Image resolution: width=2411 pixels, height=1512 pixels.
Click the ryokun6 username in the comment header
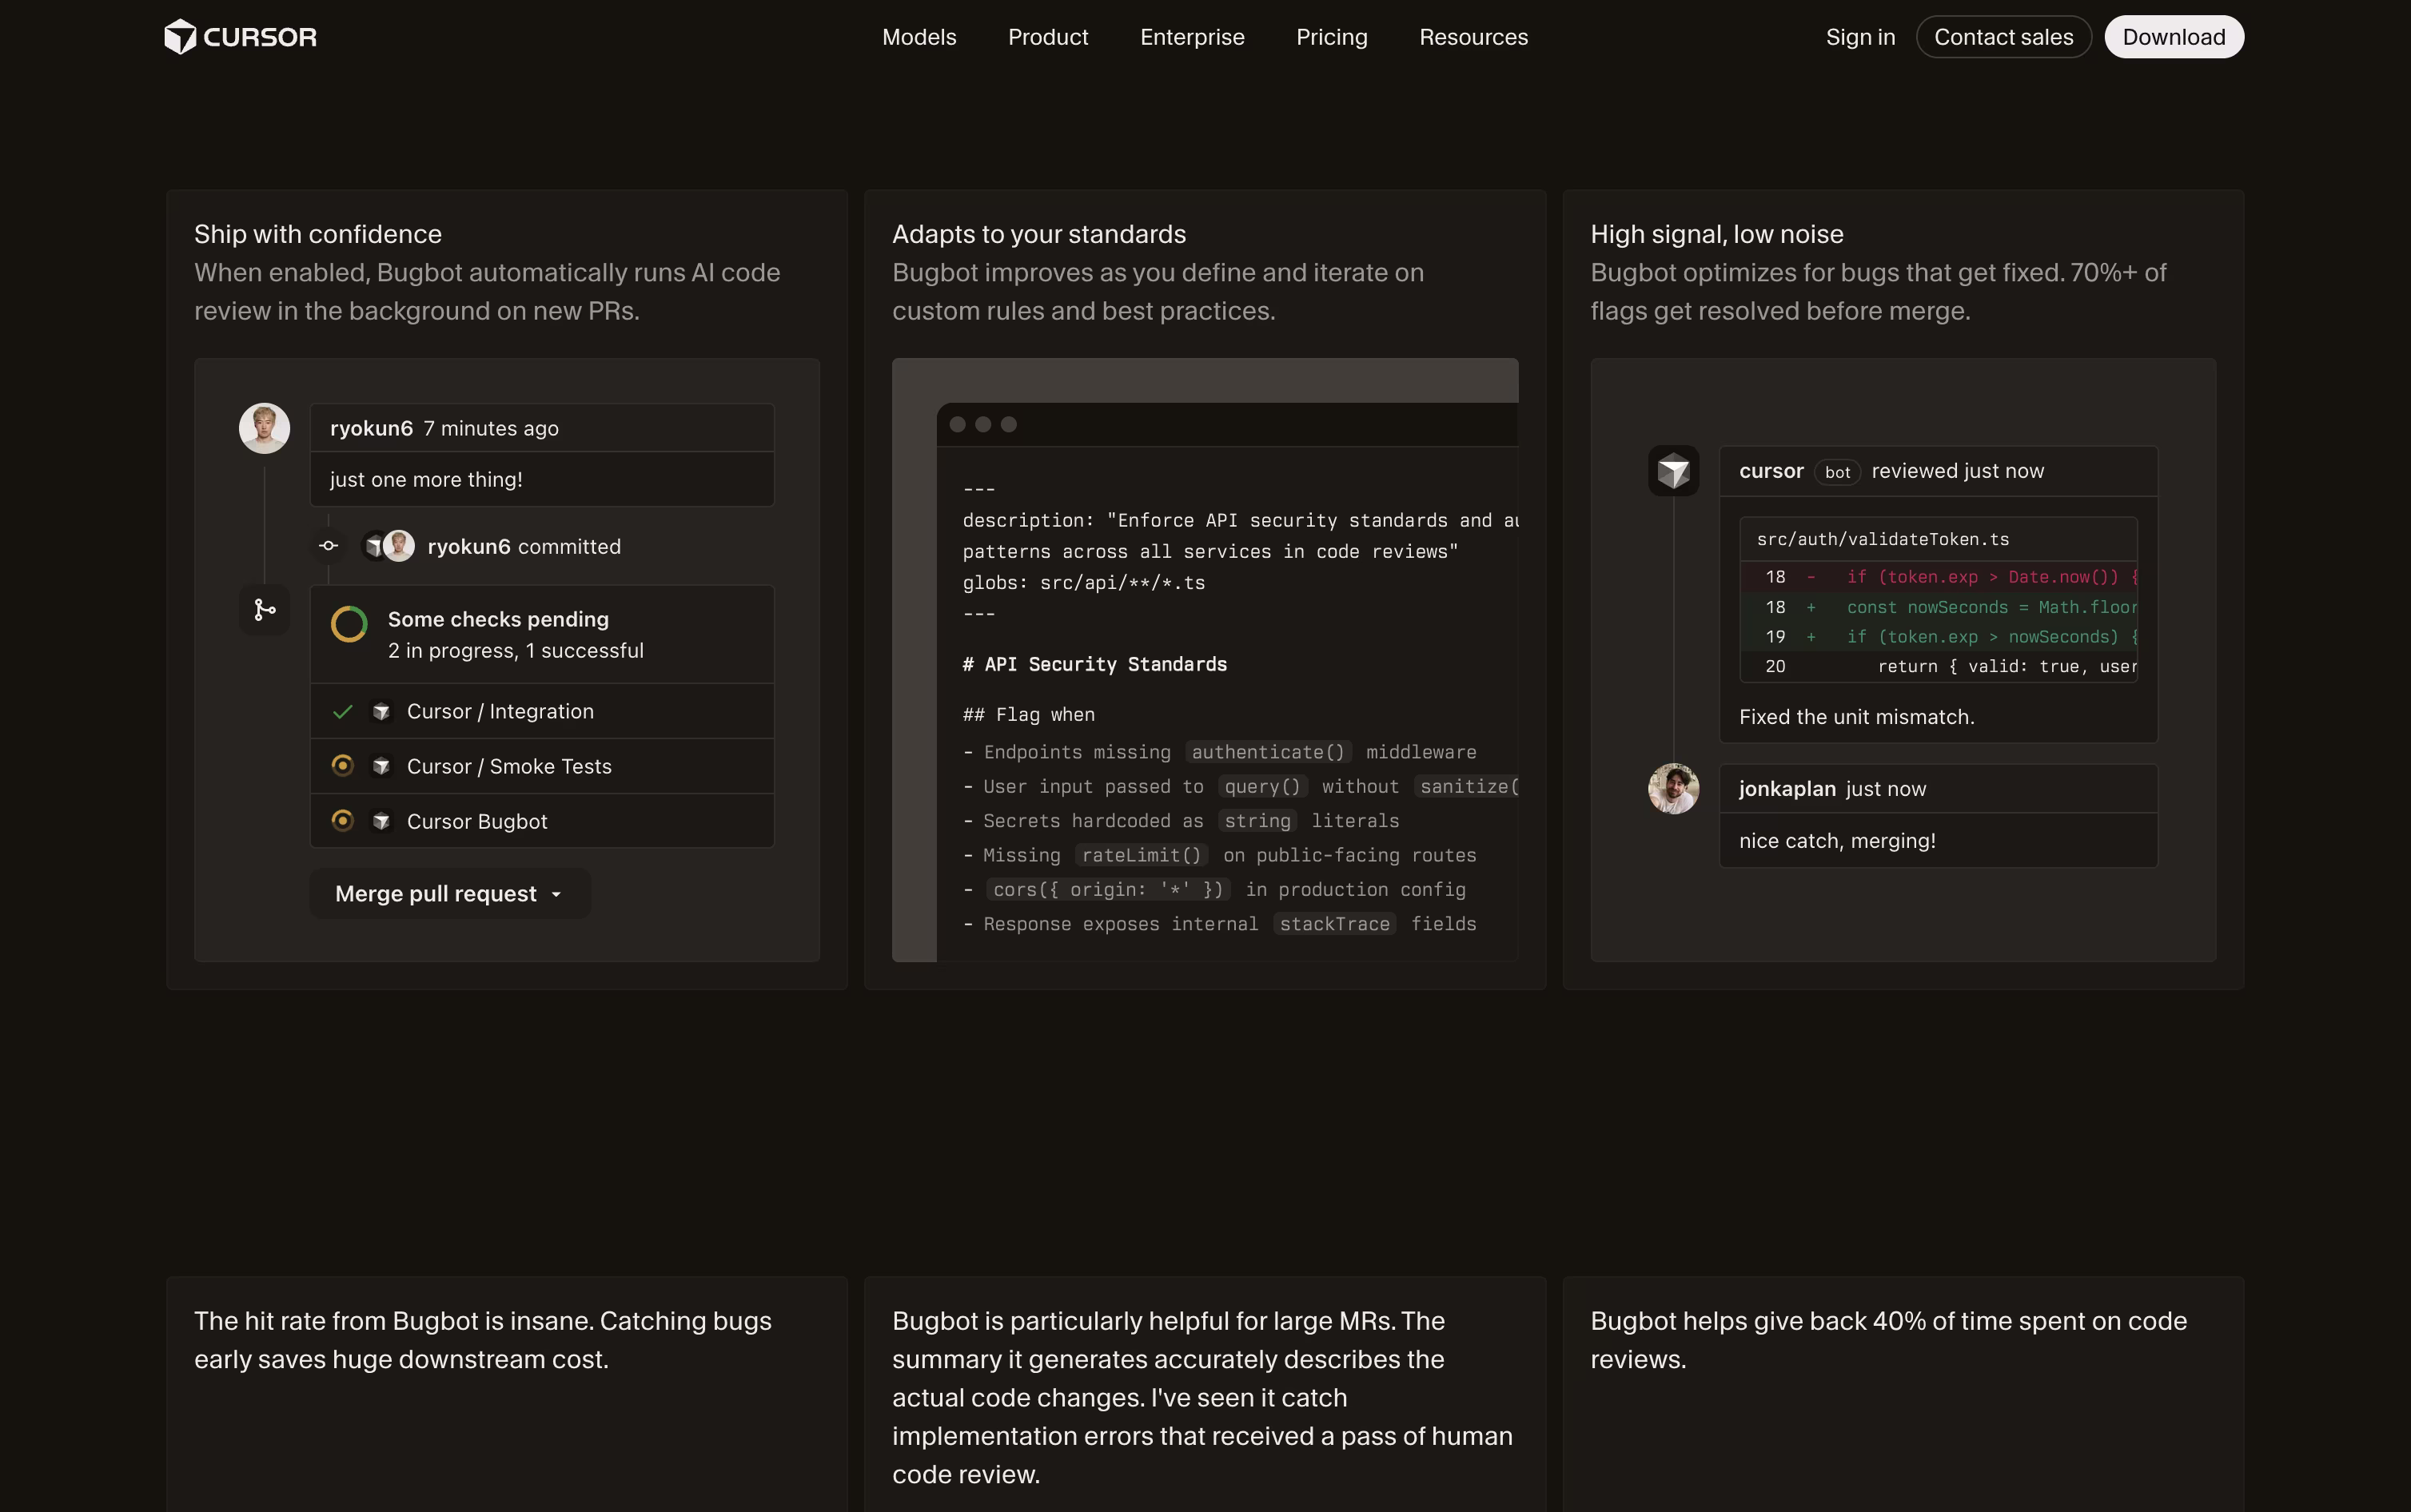tap(371, 428)
